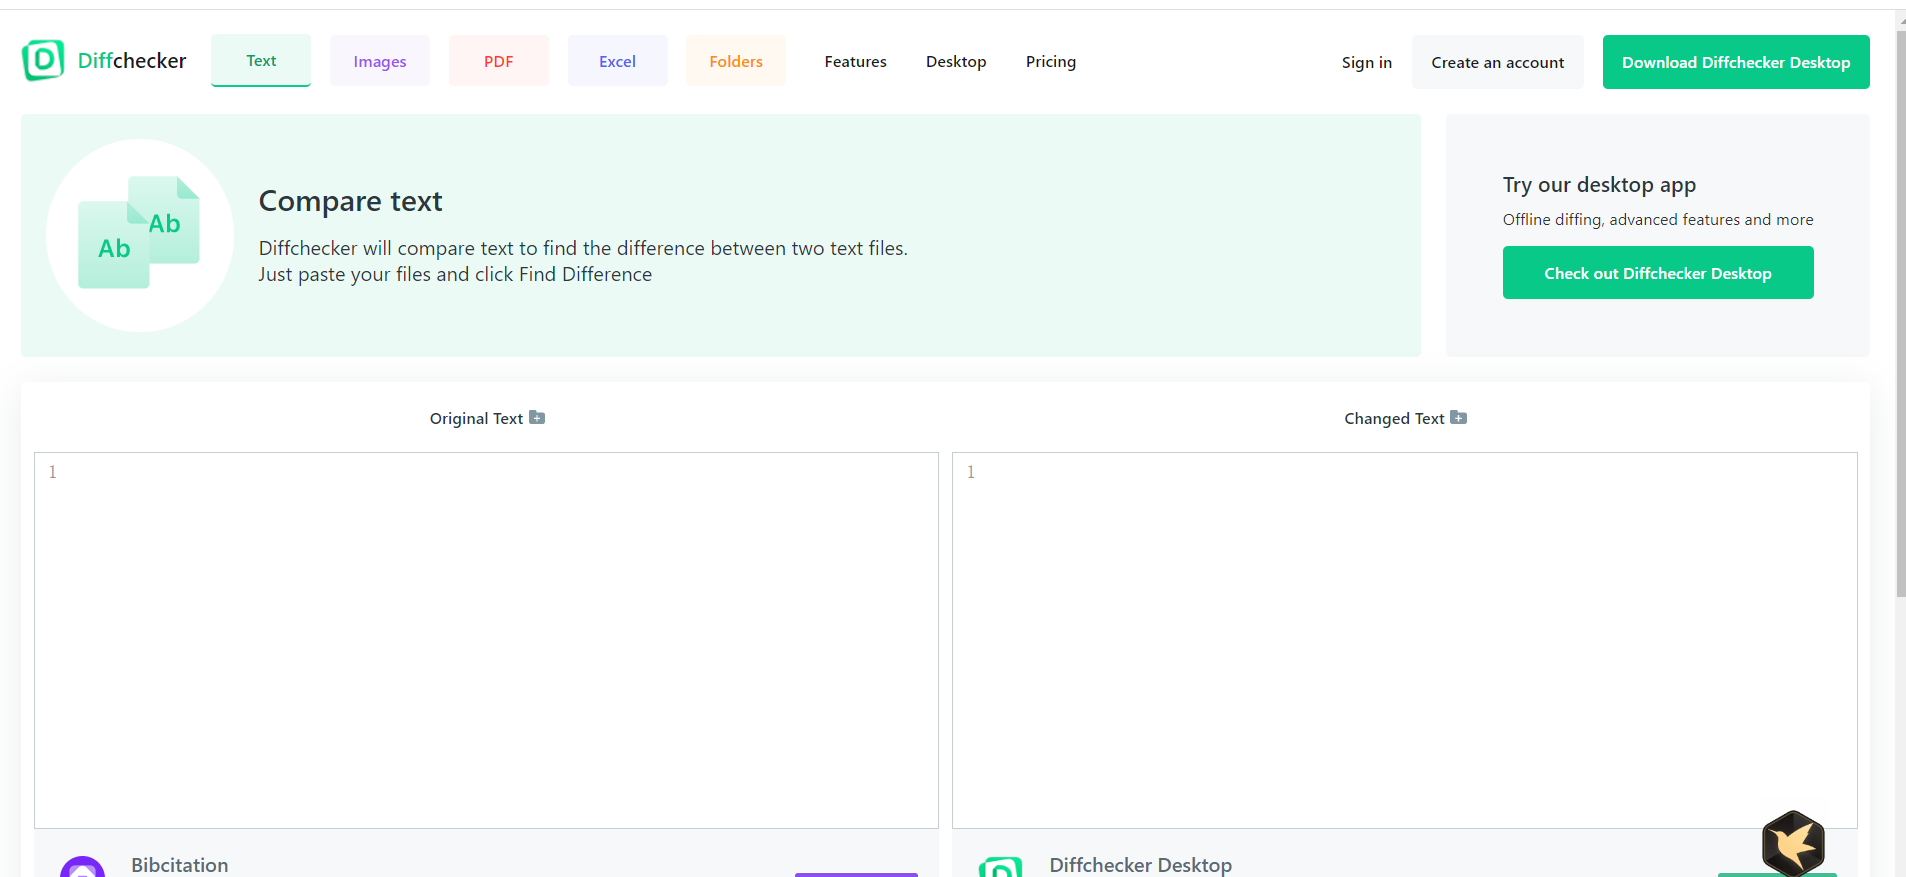Visit the Pricing page
Image resolution: width=1906 pixels, height=877 pixels.
point(1050,62)
